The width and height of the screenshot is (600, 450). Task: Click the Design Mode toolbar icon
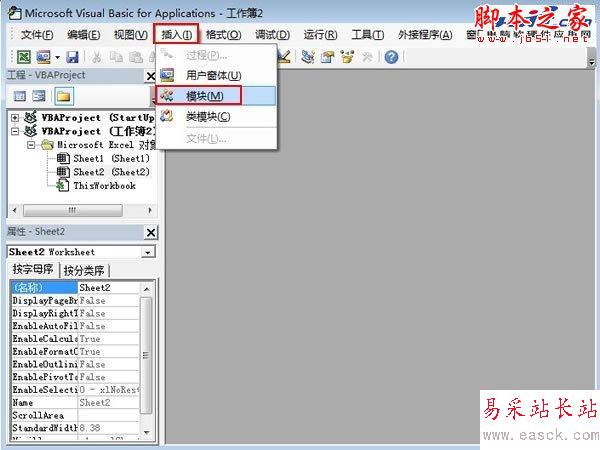click(x=284, y=57)
